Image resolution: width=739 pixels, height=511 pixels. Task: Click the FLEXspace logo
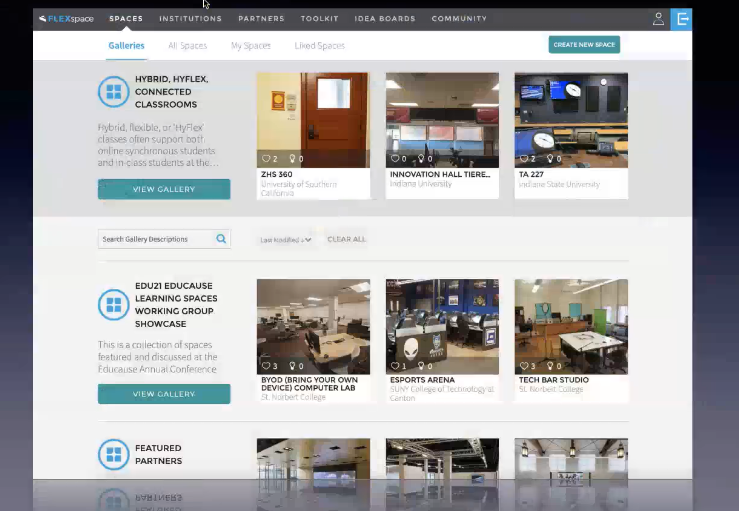66,19
